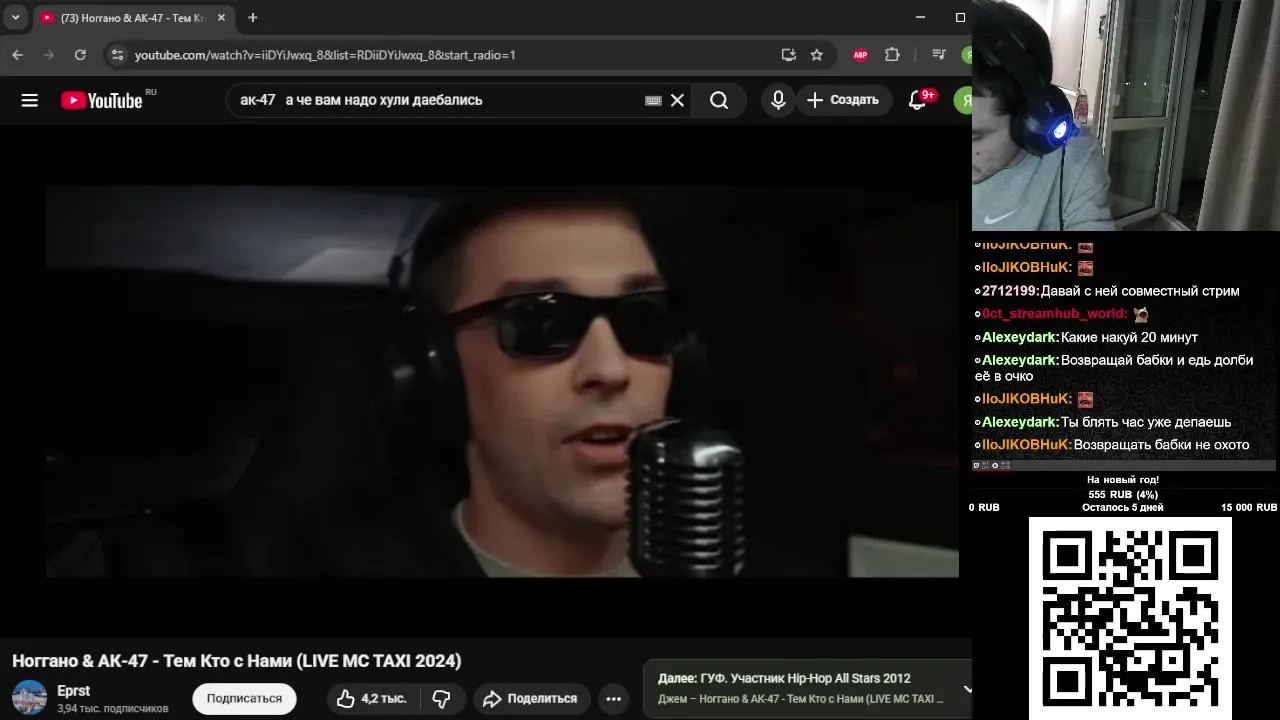View site information icon in address bar

point(117,55)
